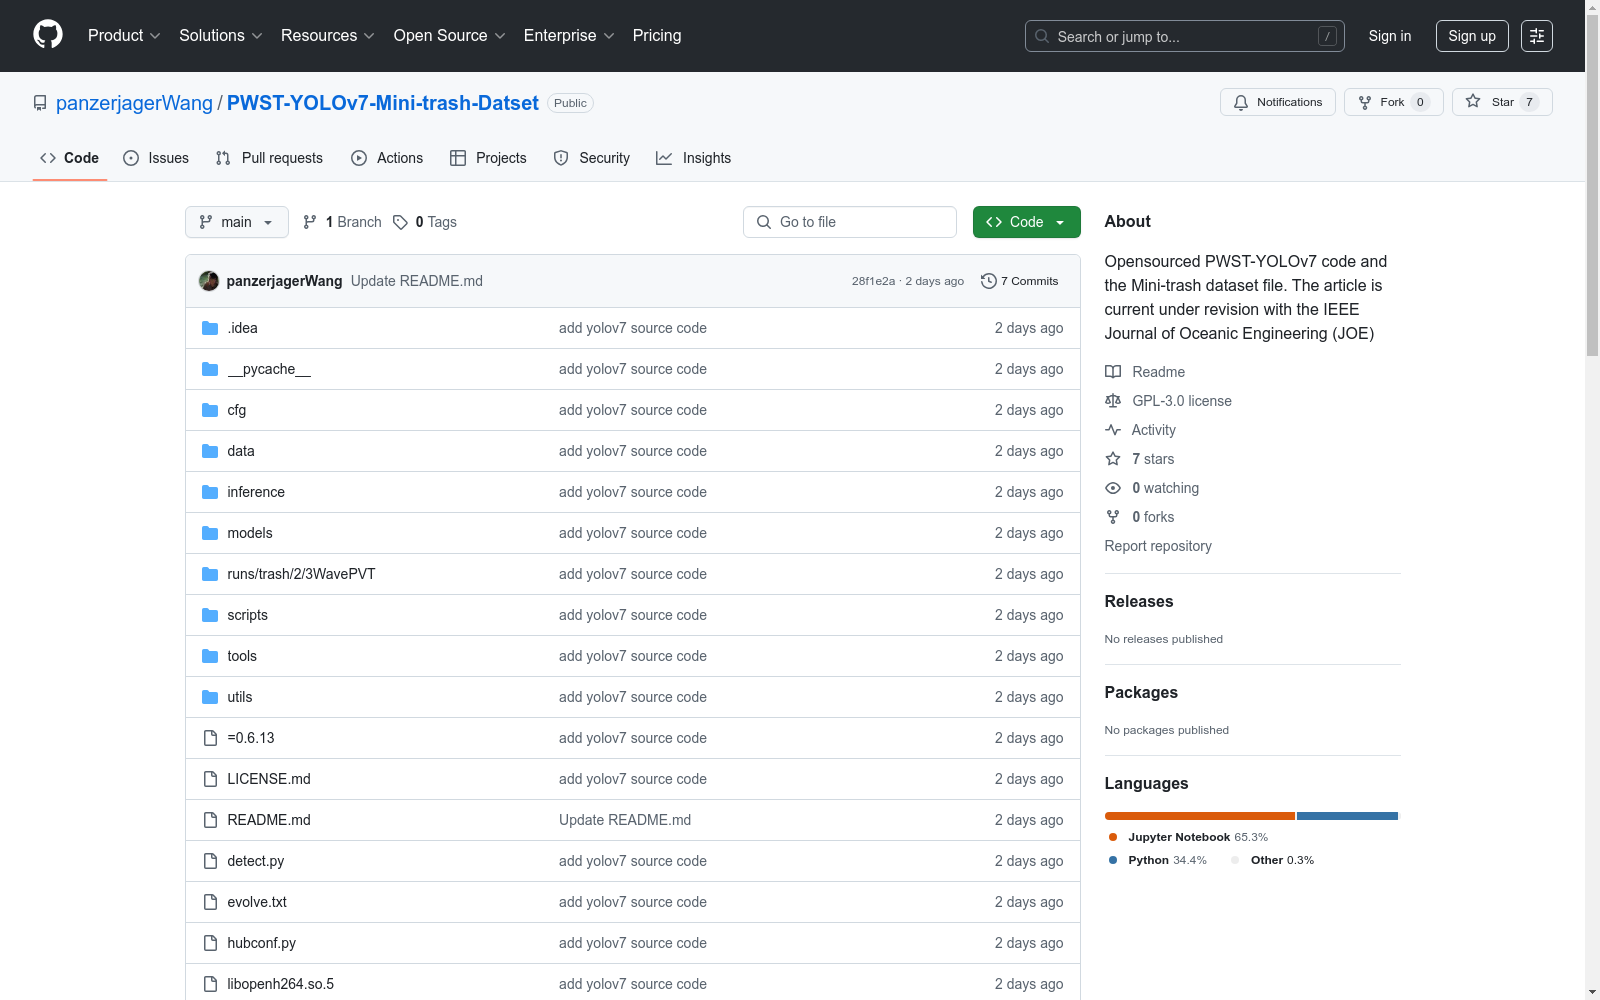
Task: Open the global navigation settings icon button
Action: pyautogui.click(x=1537, y=36)
